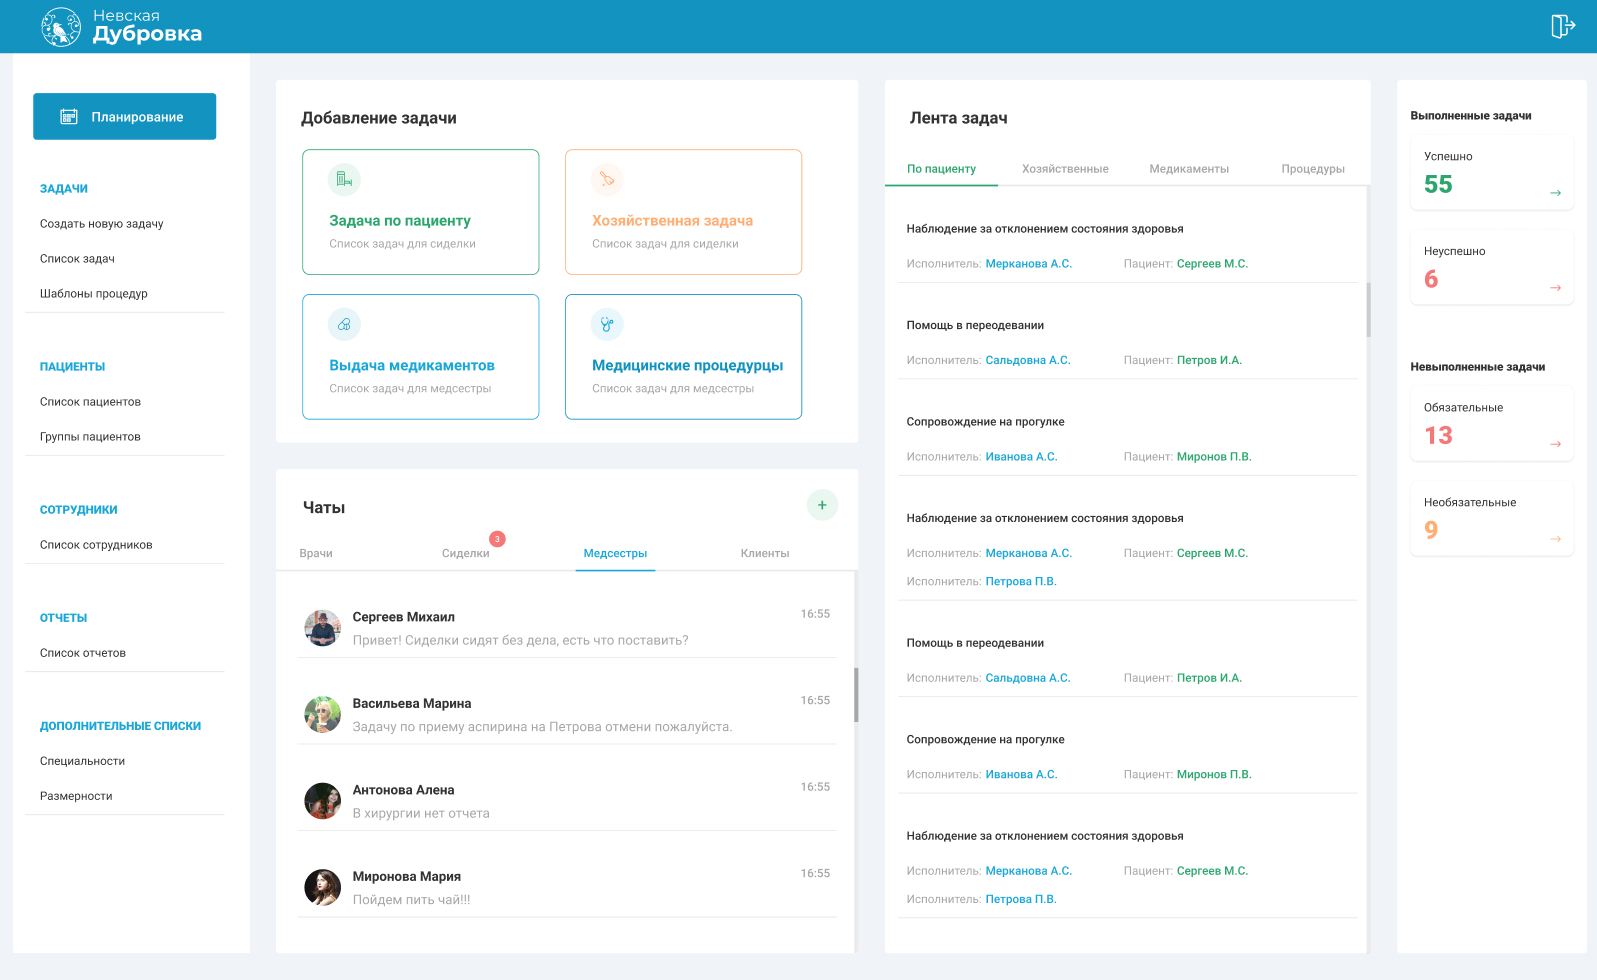The image size is (1597, 980).
Task: Open arrow on Необязательные card
Action: click(1555, 539)
